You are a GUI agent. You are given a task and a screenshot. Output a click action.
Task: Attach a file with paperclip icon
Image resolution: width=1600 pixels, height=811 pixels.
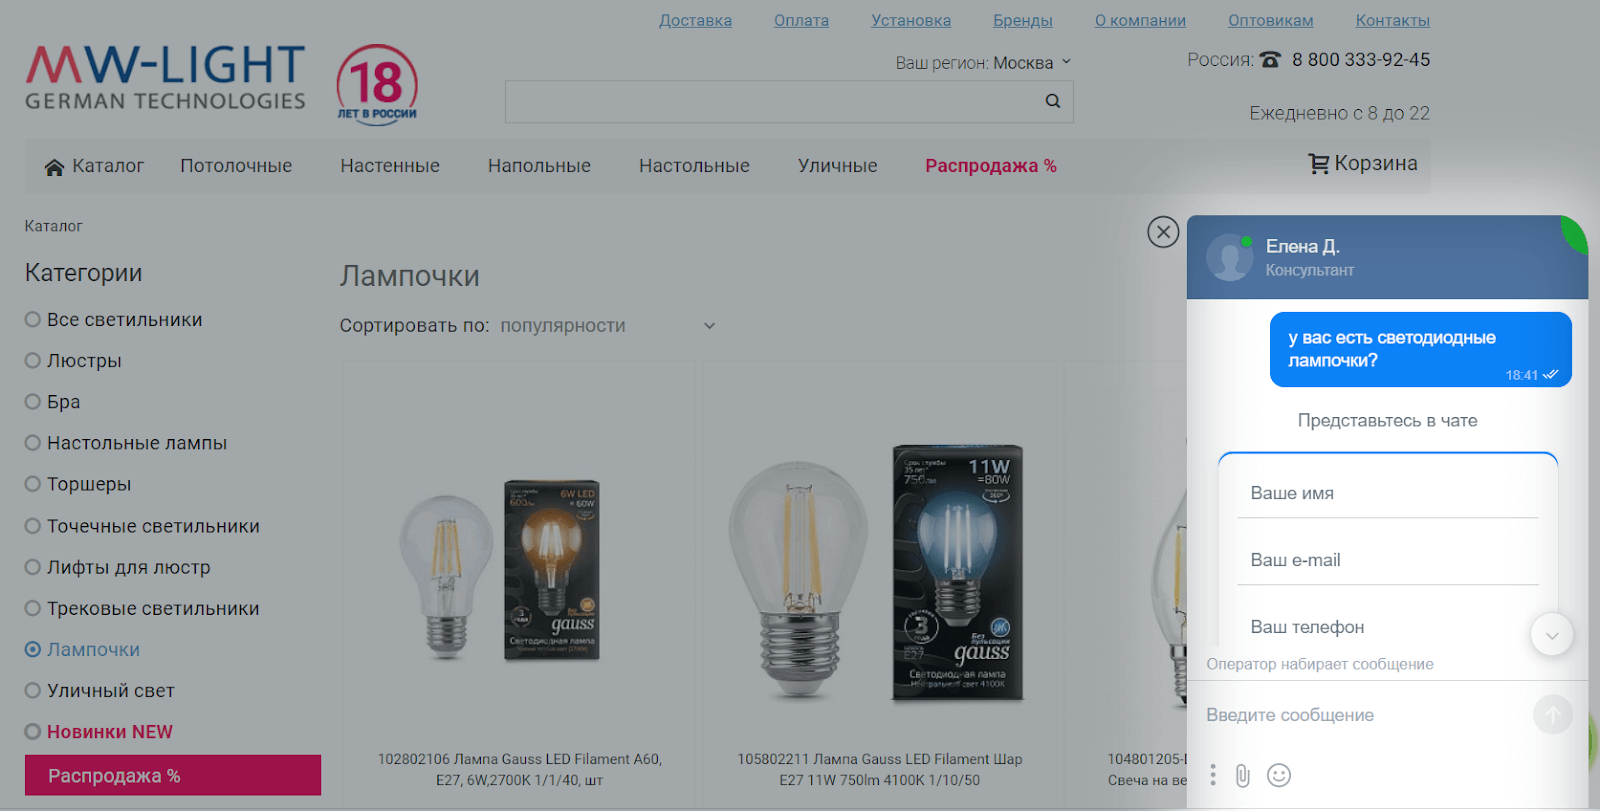1242,776
